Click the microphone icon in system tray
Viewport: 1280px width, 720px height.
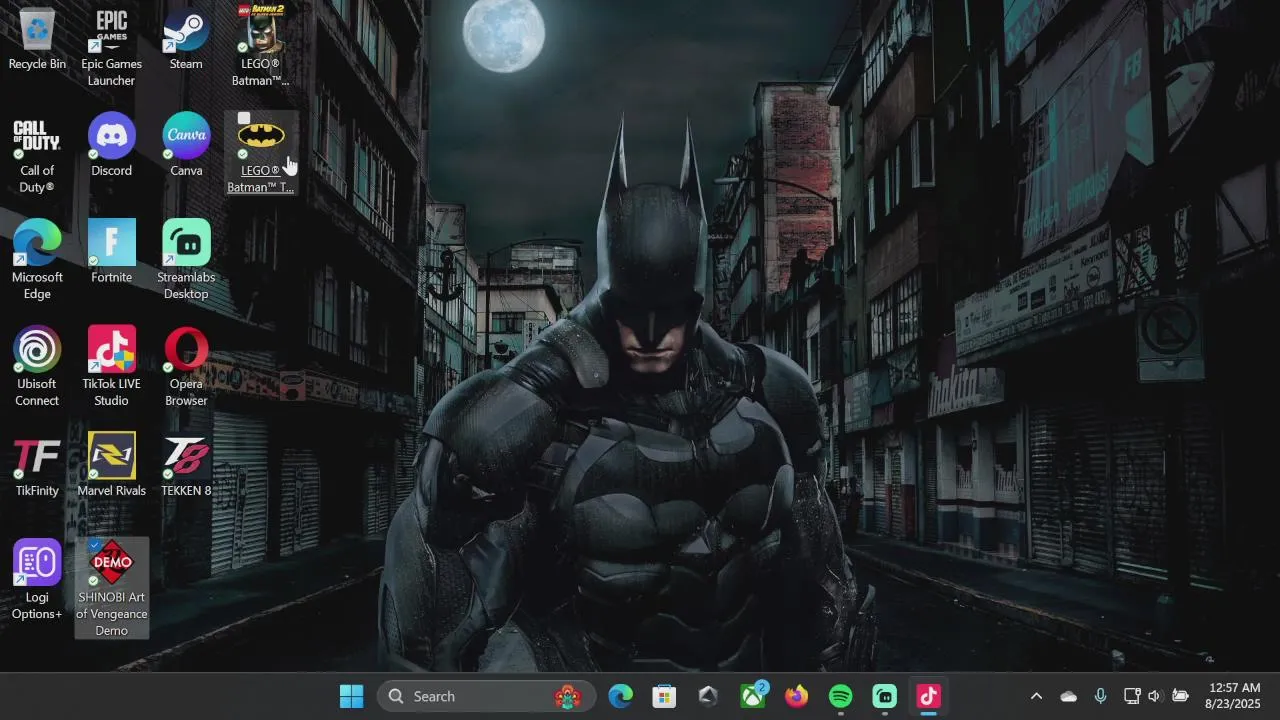[x=1100, y=696]
